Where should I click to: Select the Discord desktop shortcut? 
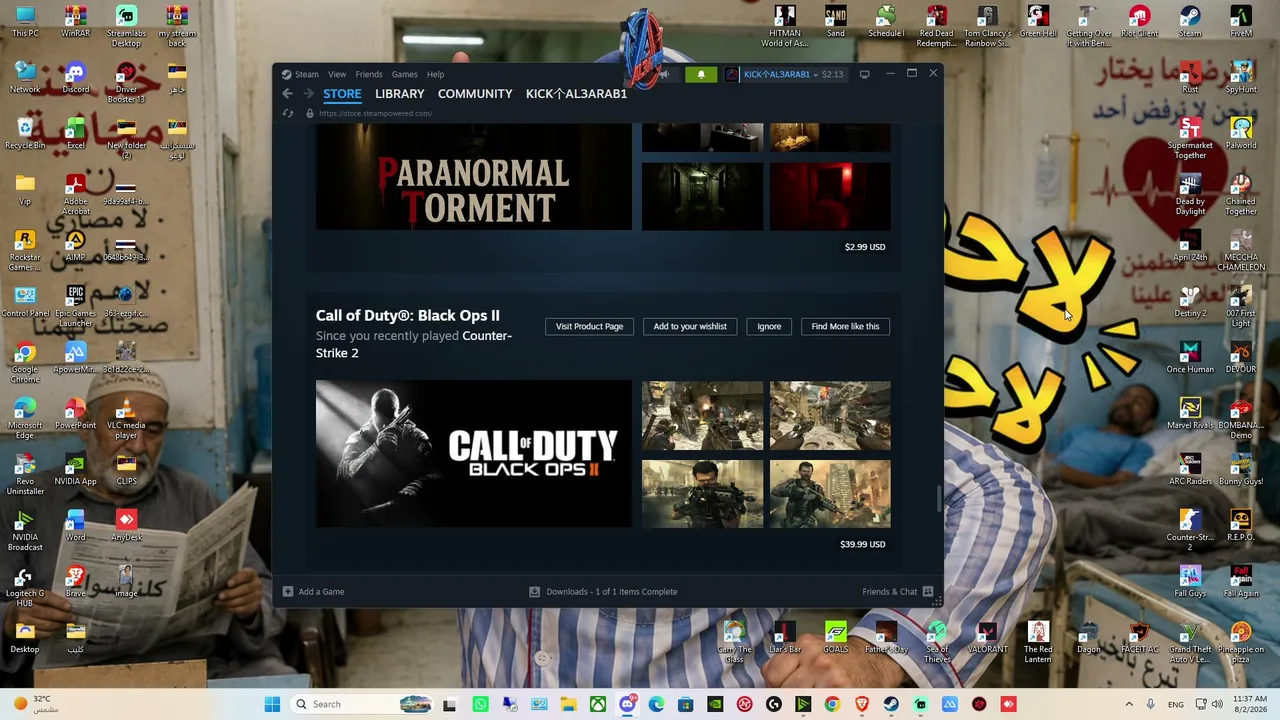[75, 77]
